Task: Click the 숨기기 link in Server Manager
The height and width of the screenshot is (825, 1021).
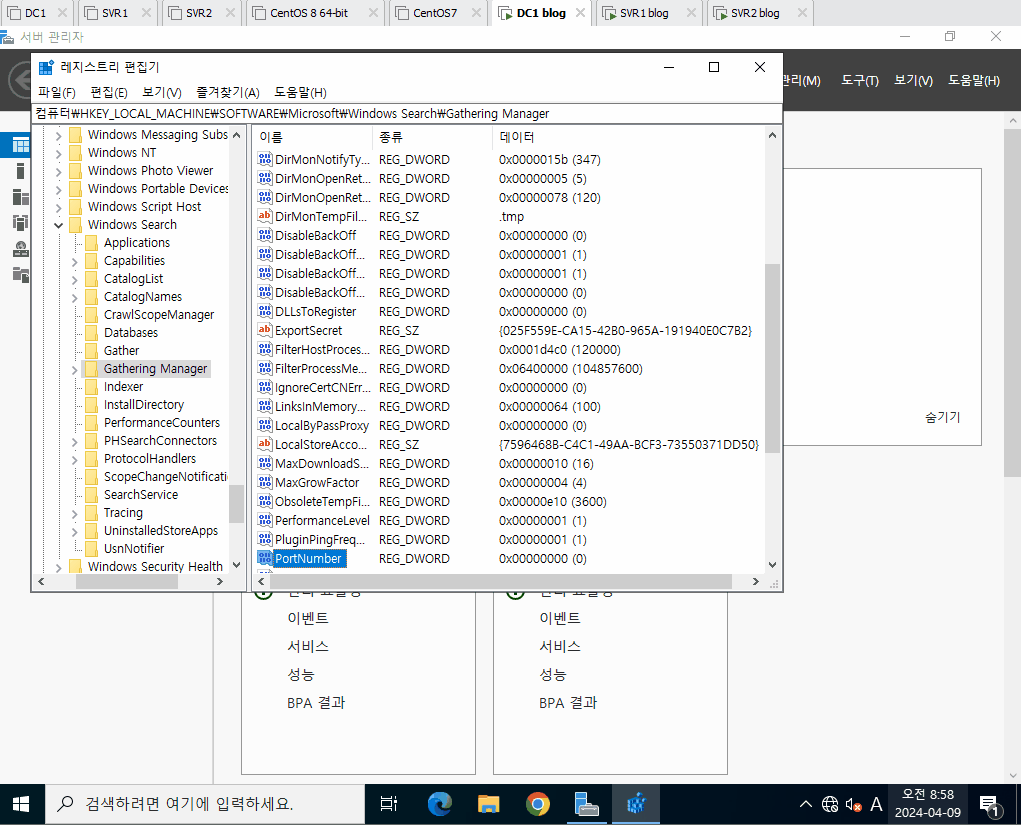Action: 942,417
